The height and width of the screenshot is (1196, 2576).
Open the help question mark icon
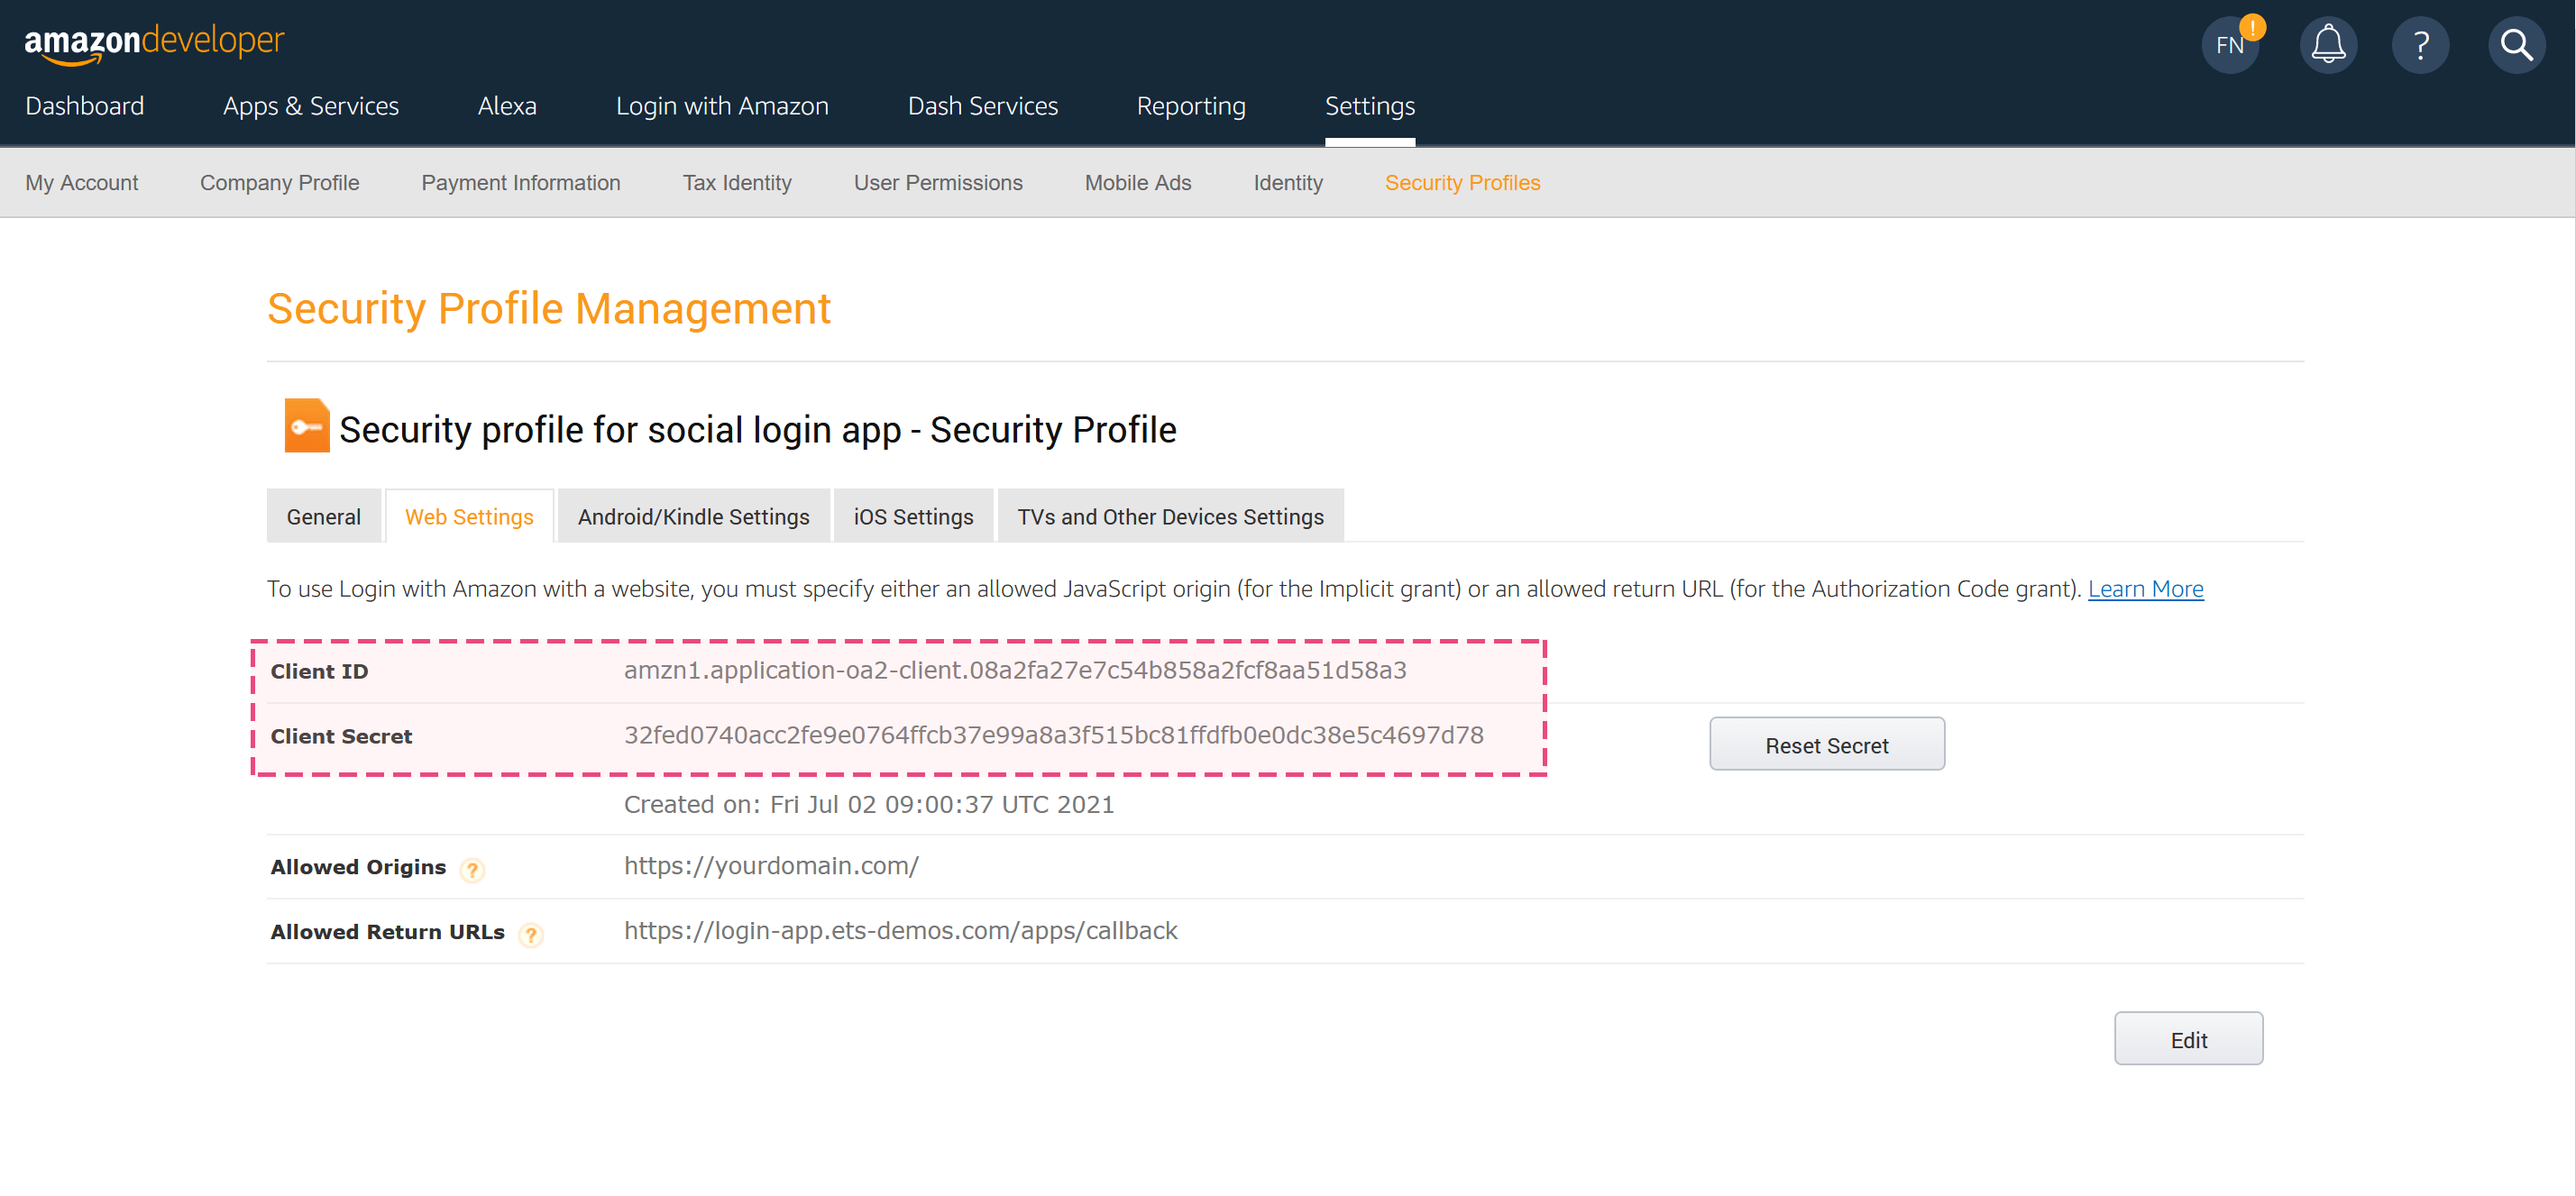click(x=2420, y=45)
